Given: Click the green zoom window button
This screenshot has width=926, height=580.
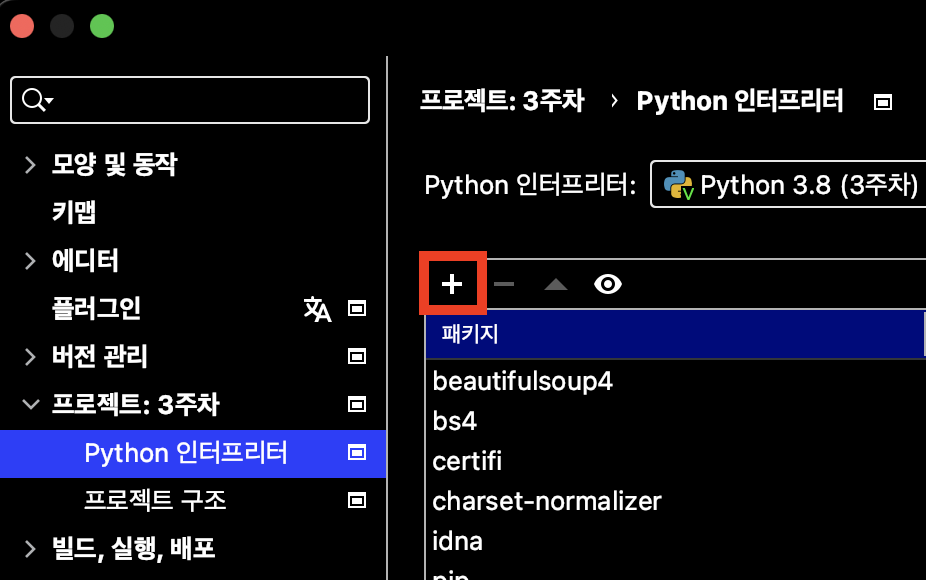Looking at the screenshot, I should click(x=102, y=26).
